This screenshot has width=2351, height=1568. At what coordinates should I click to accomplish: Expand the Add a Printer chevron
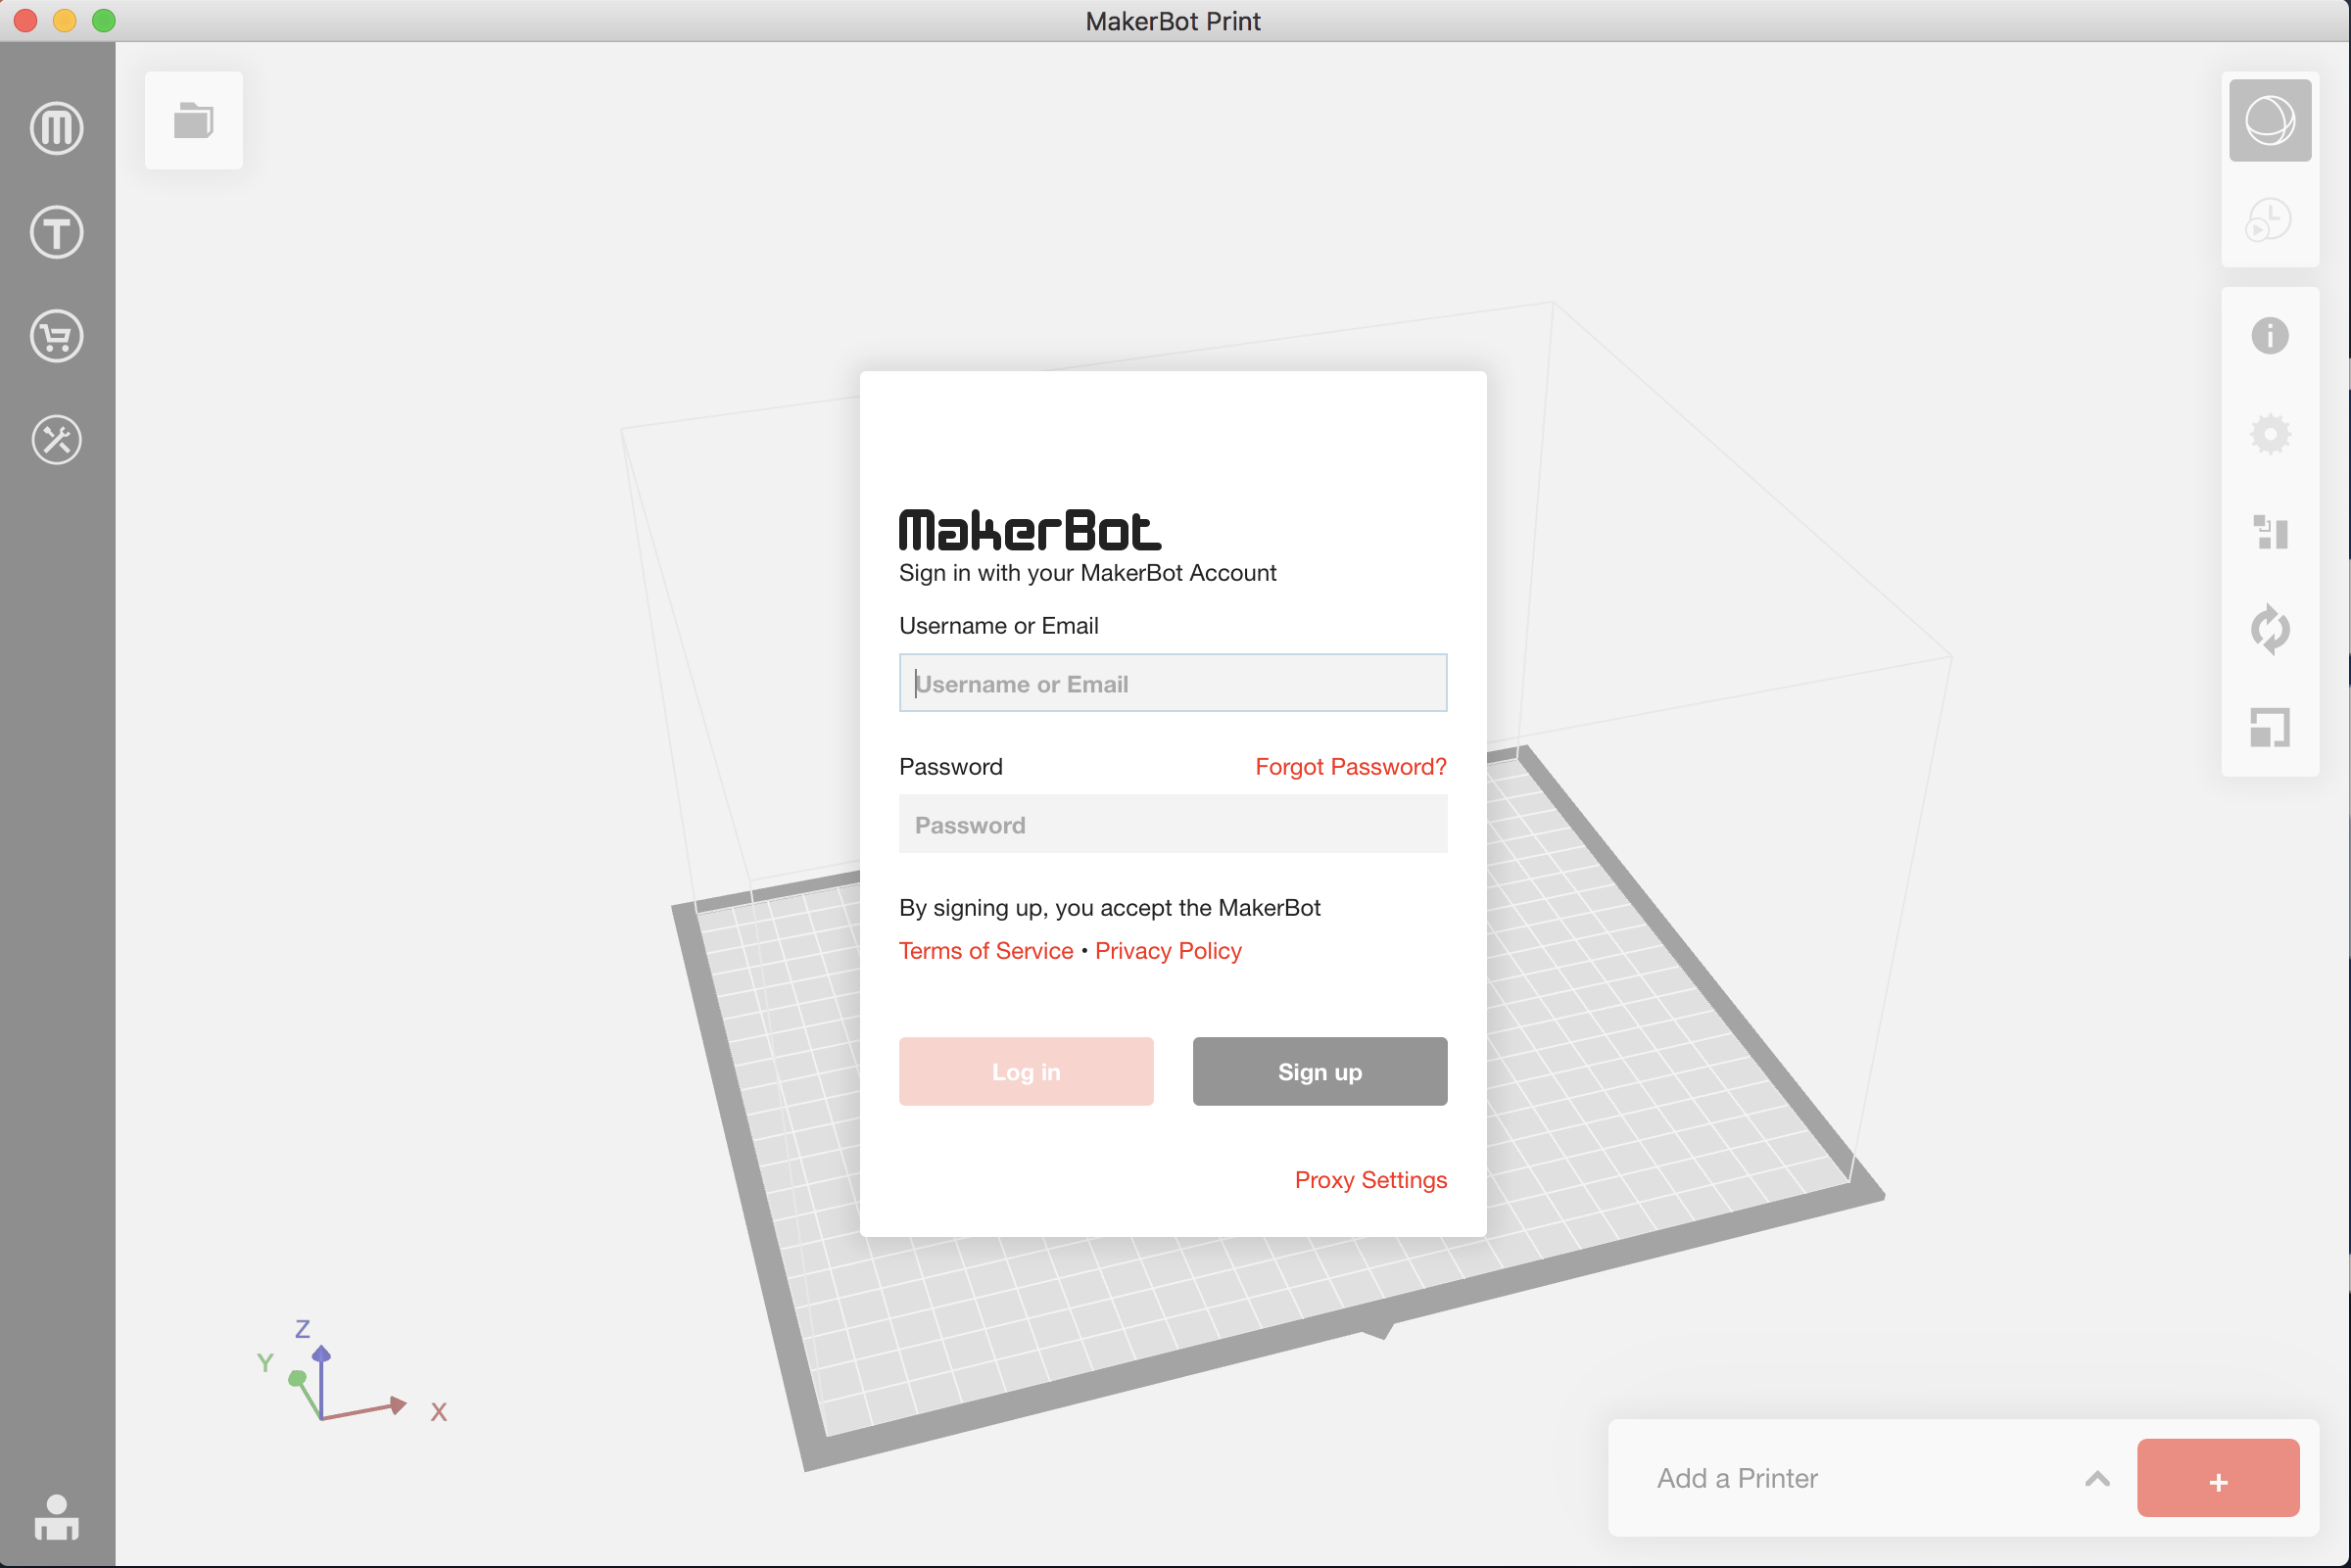click(x=2097, y=1478)
